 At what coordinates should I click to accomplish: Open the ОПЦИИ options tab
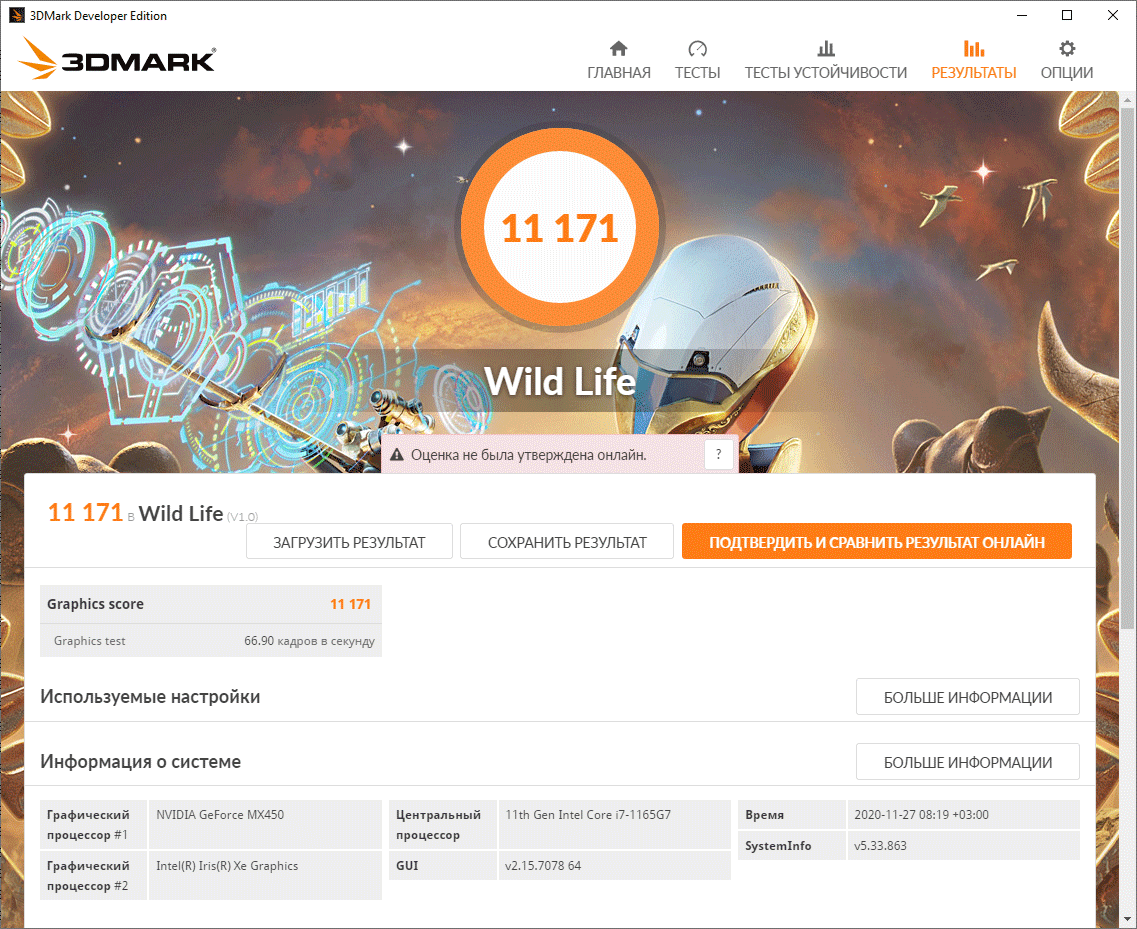[1067, 60]
